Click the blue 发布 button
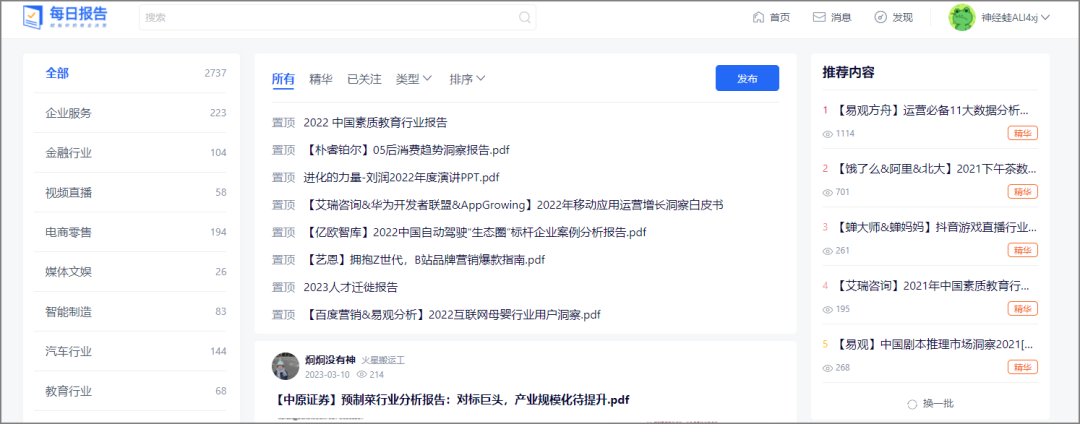The height and width of the screenshot is (424, 1080). pos(747,78)
